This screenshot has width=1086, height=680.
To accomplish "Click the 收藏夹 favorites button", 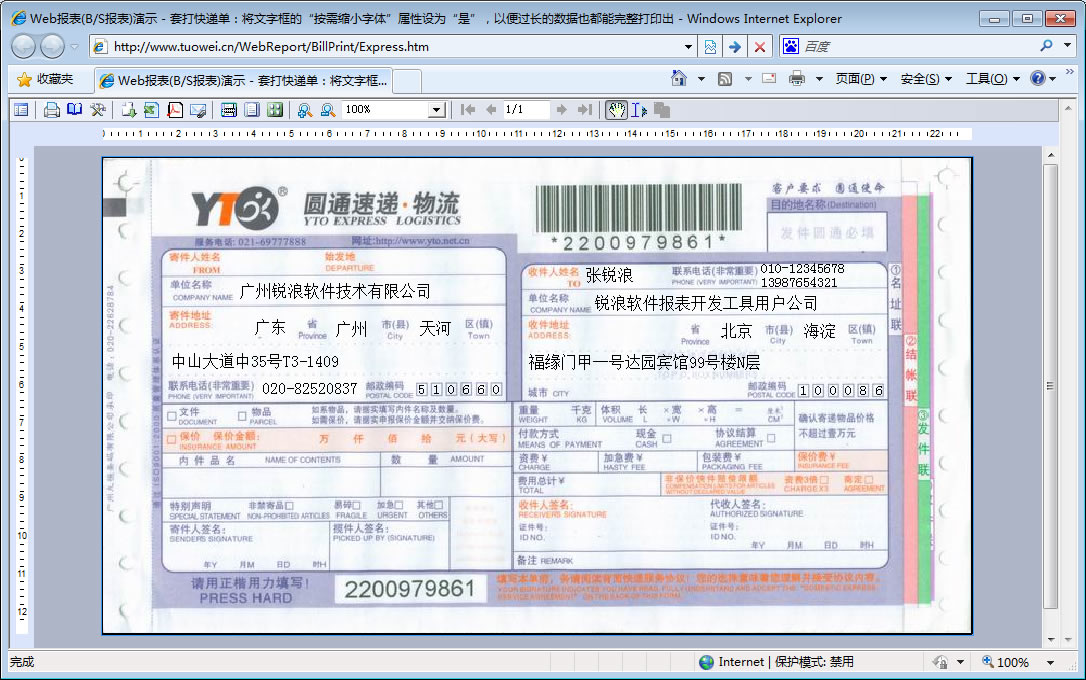I will click(45, 79).
